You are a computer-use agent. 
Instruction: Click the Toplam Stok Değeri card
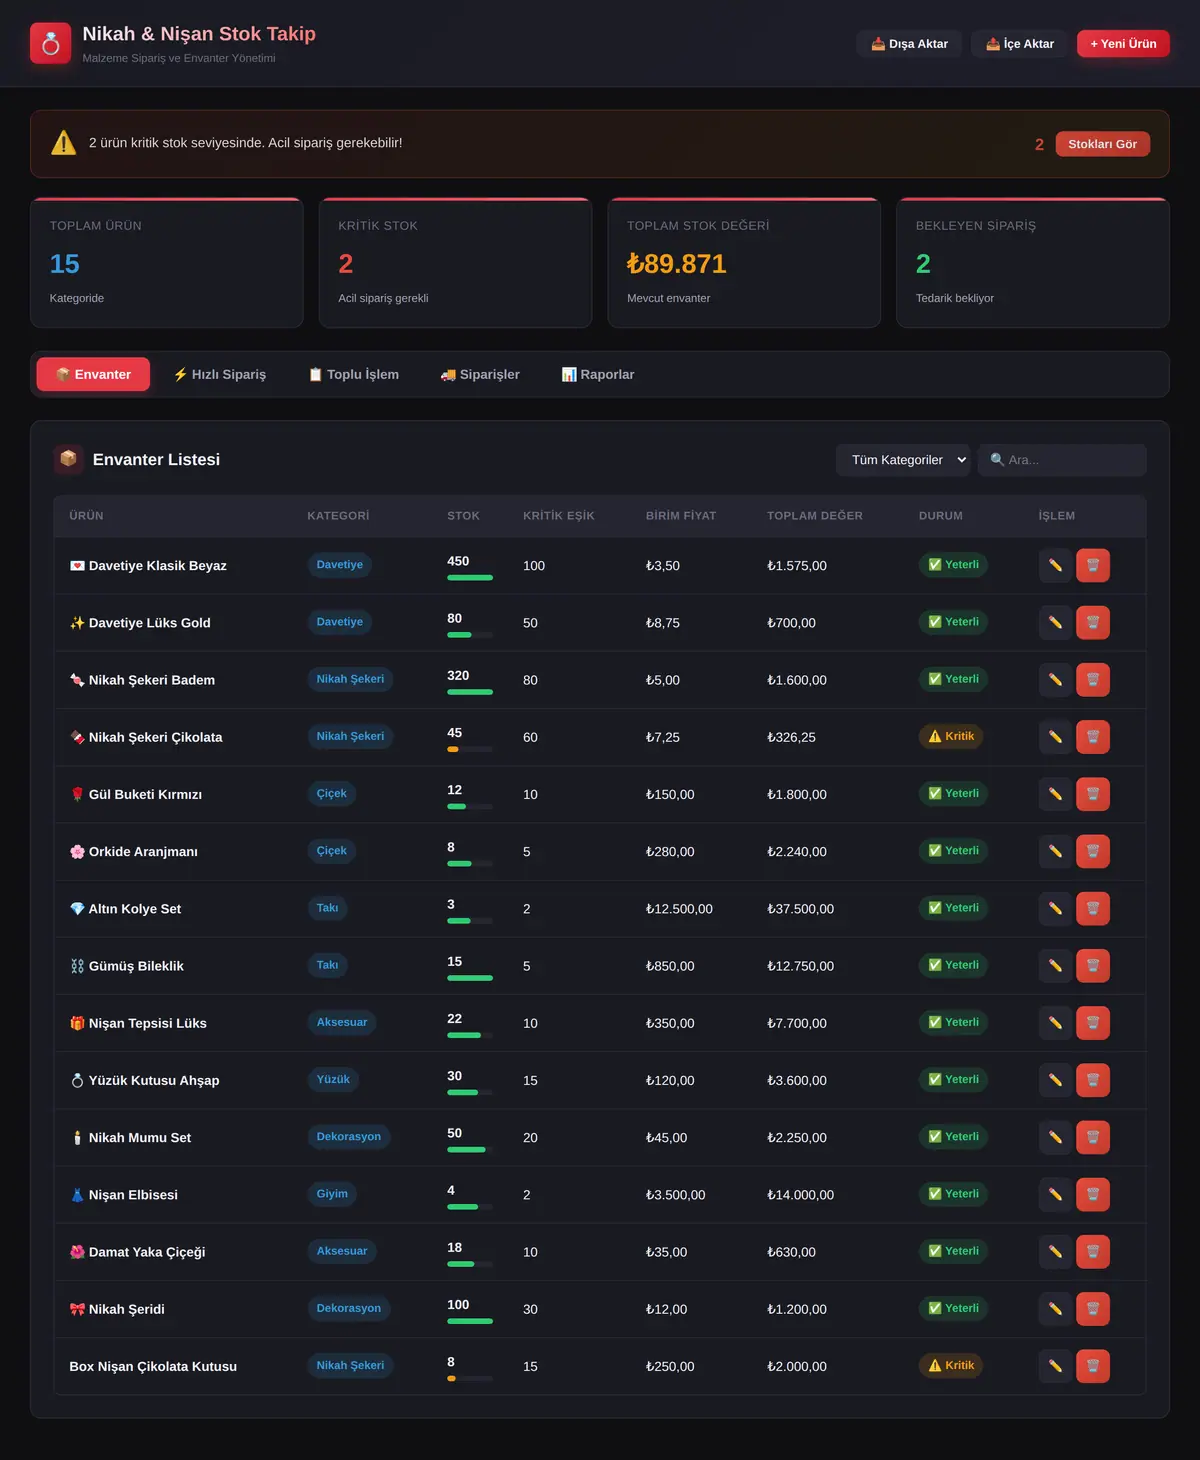click(744, 263)
